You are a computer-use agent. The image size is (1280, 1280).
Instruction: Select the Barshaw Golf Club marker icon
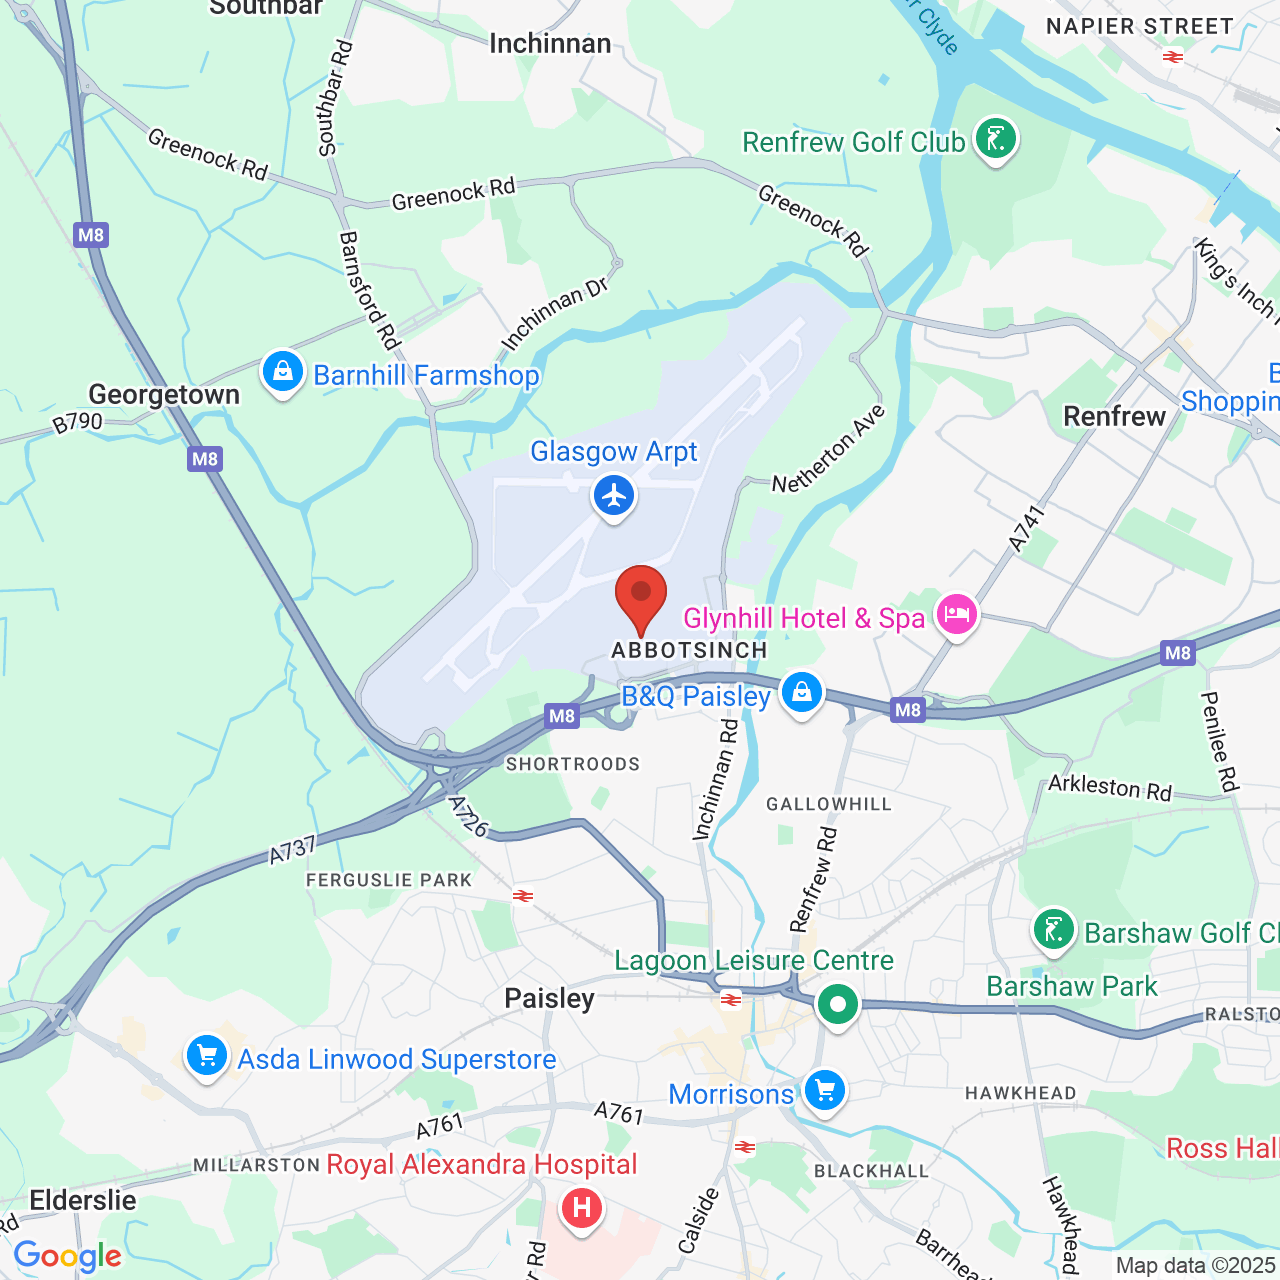pyautogui.click(x=1054, y=931)
